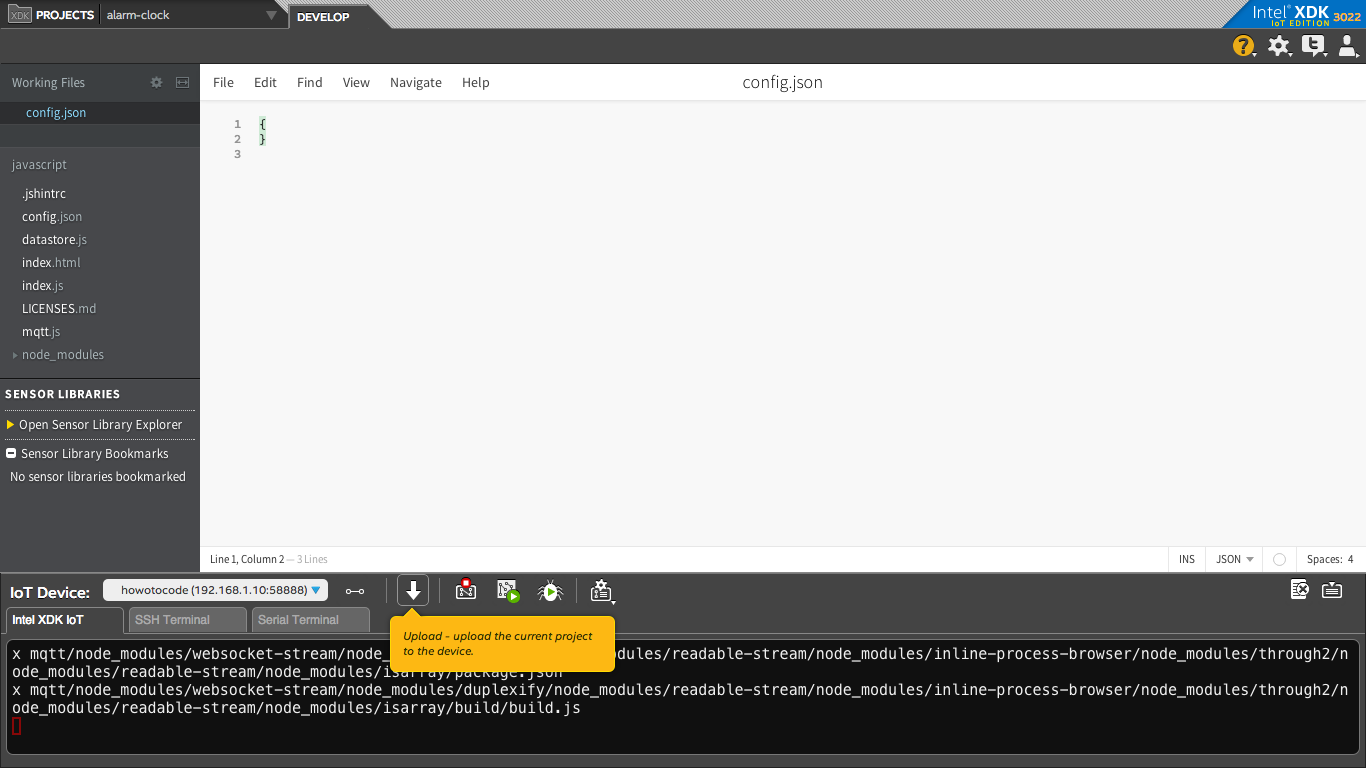Screen dimensions: 1366x768
Task: Open .jshintrc in the file tree
Action: [44, 194]
